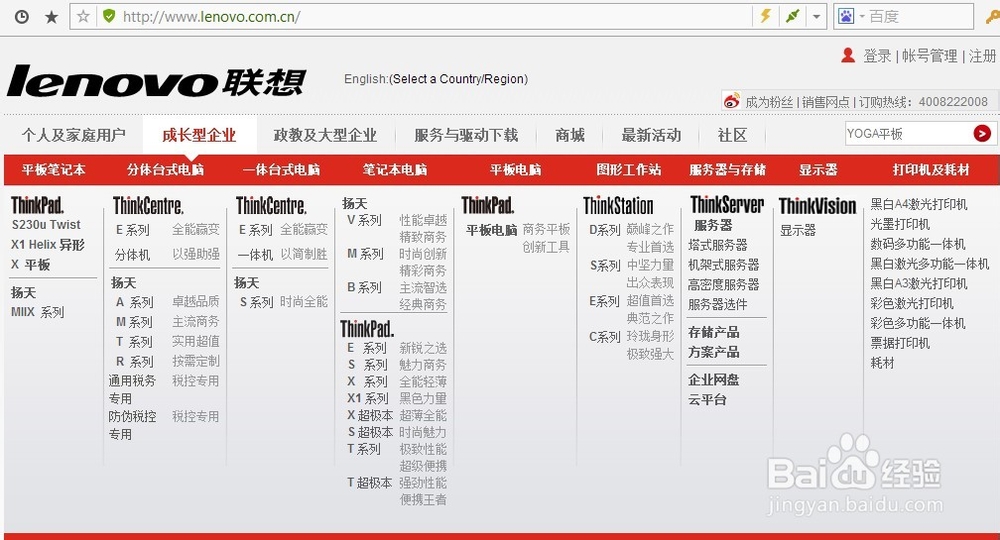Image resolution: width=1000 pixels, height=540 pixels.
Task: Click the 票据打印机 link
Action: 900,343
